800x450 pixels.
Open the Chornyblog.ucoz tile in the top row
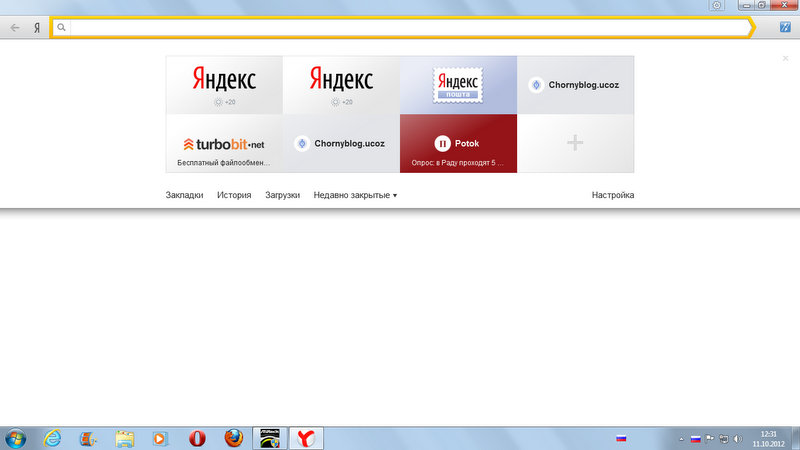tap(576, 85)
